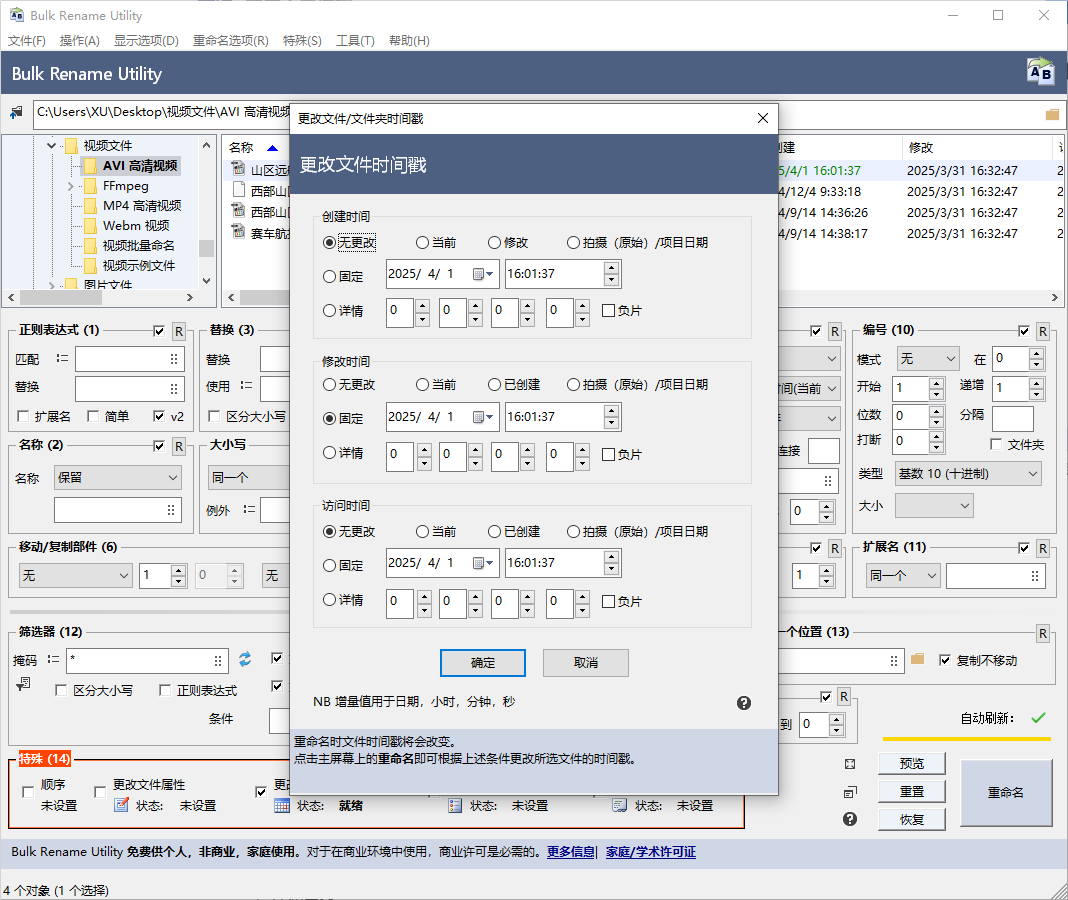Click the green auto-refresh checkmark icon

(1038, 718)
